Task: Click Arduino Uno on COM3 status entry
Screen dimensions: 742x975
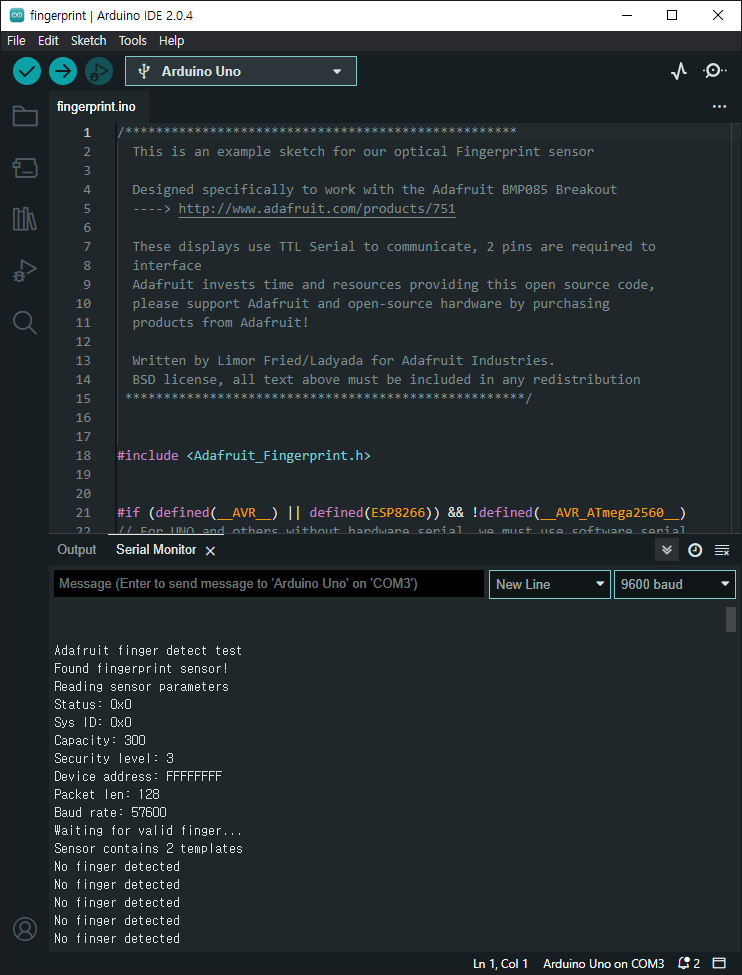Action: 603,964
